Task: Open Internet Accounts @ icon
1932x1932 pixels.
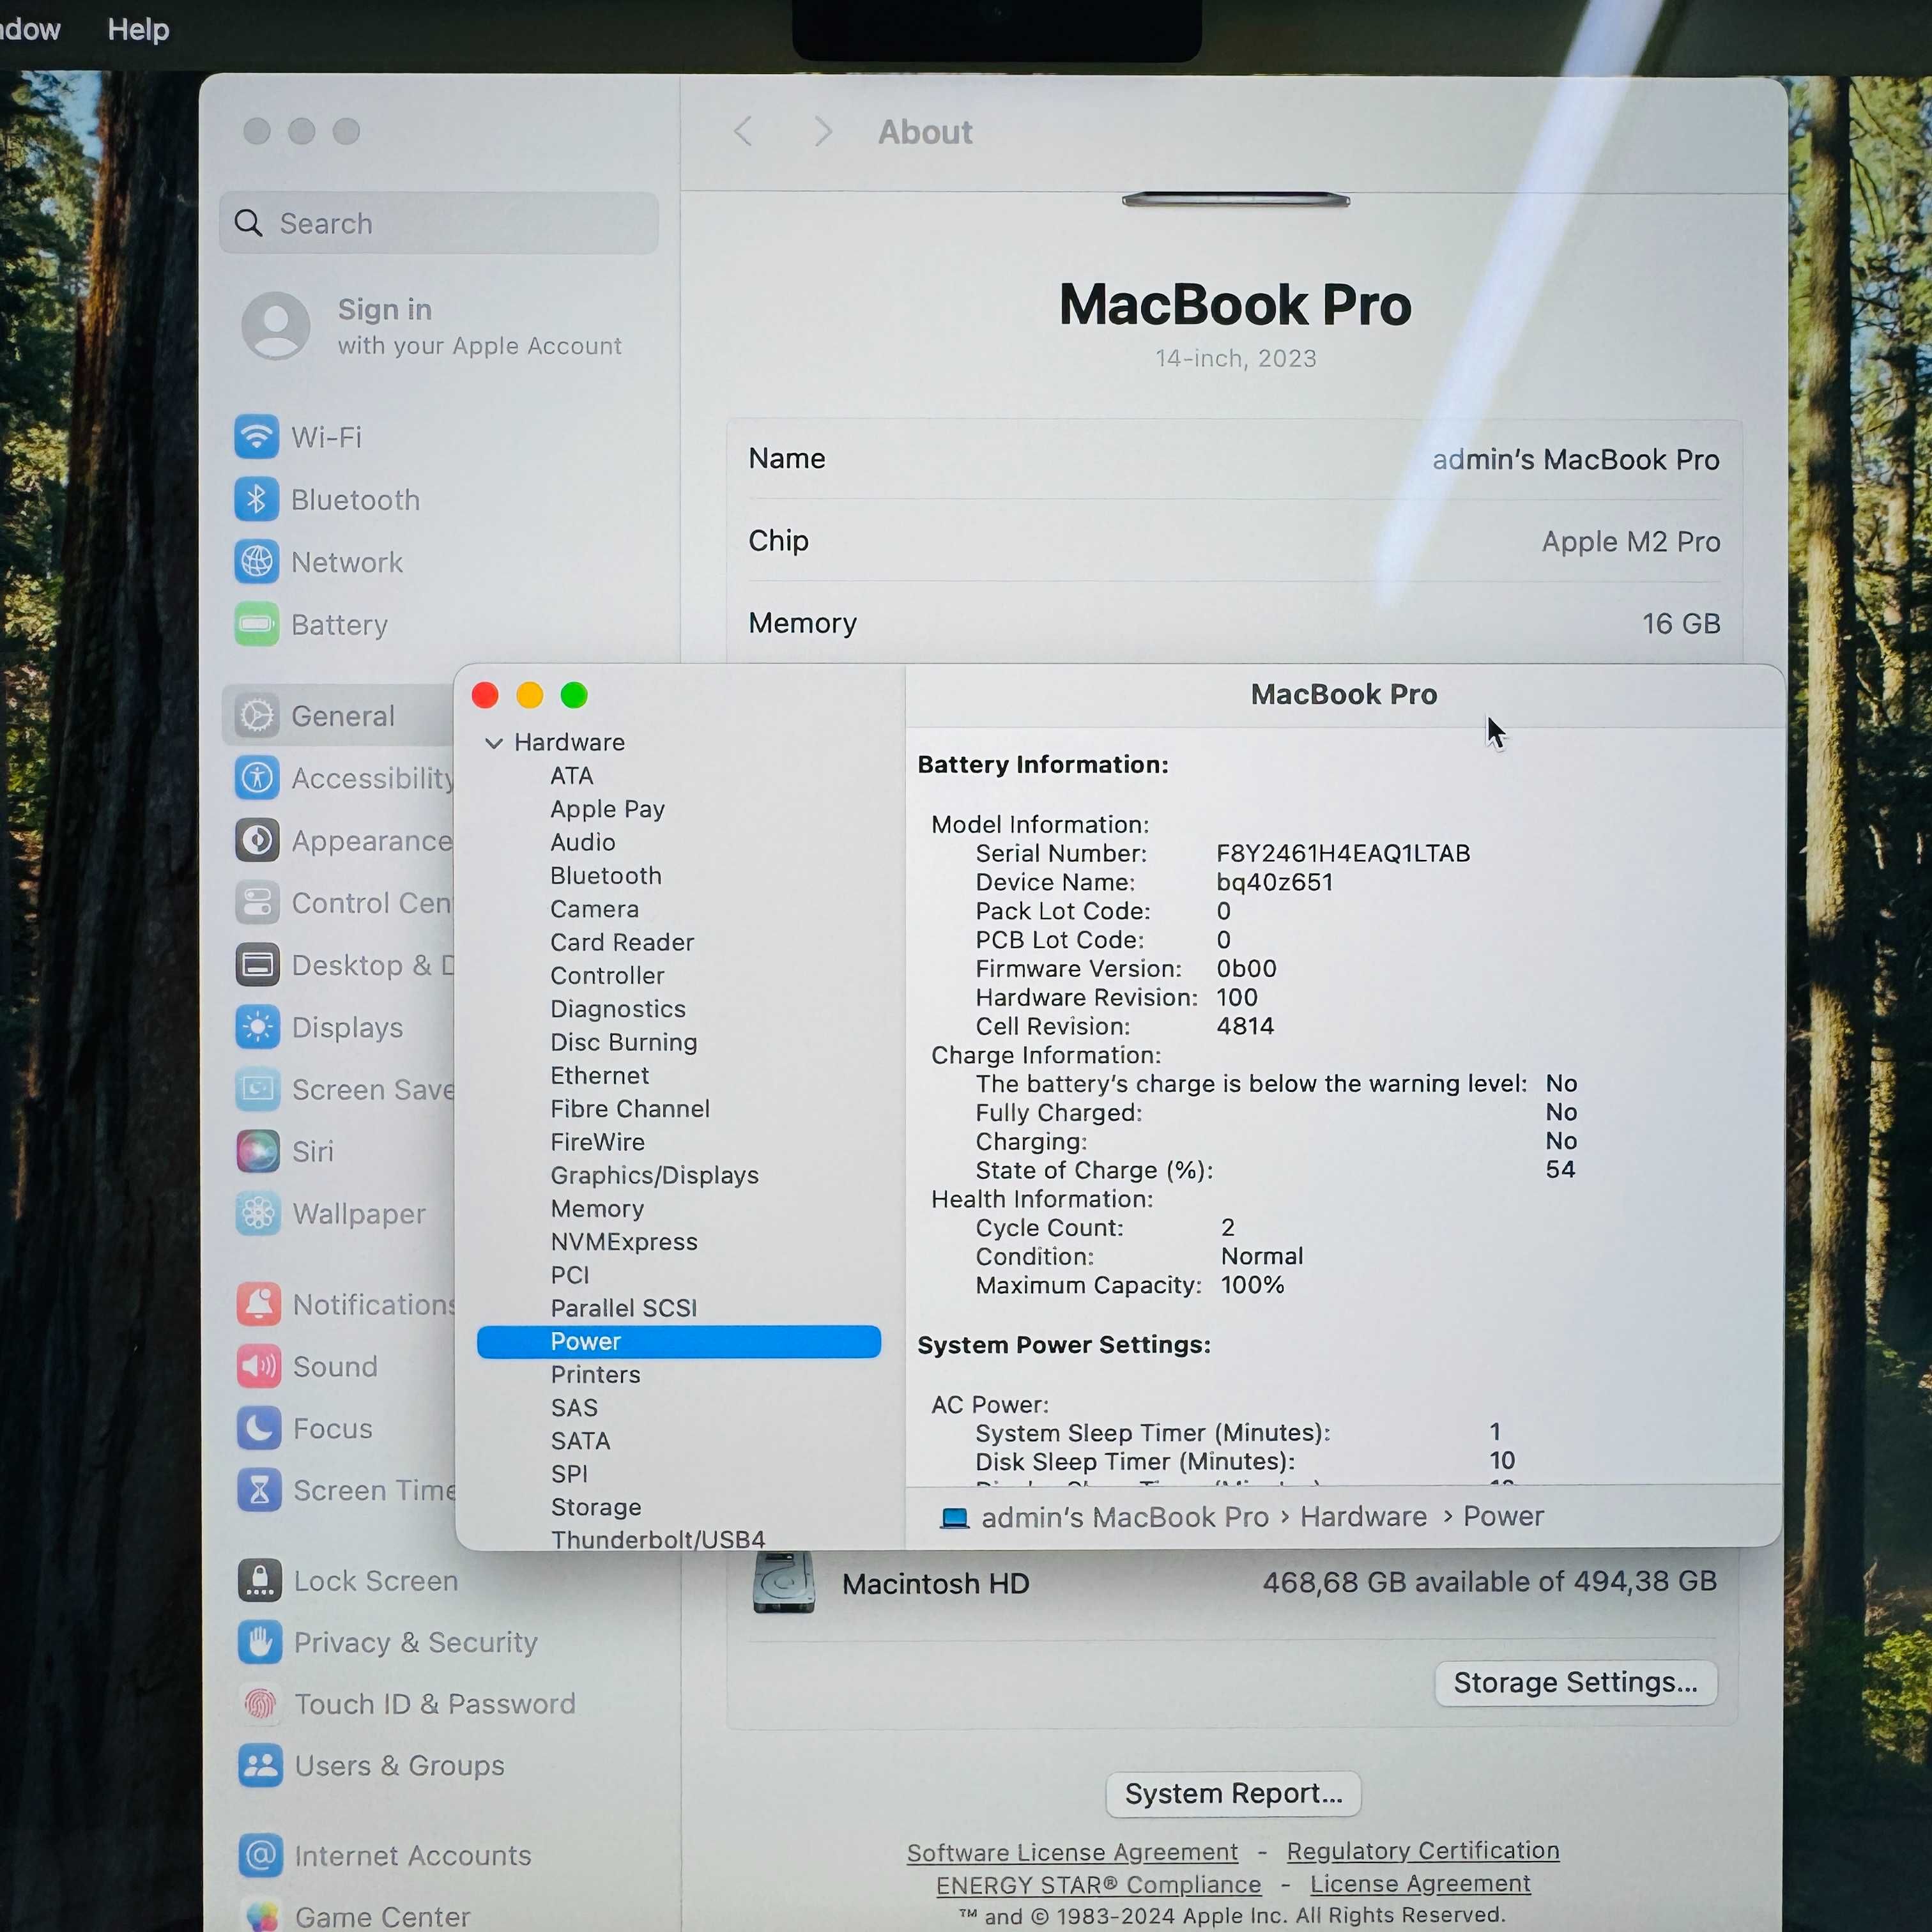Action: point(261,1856)
